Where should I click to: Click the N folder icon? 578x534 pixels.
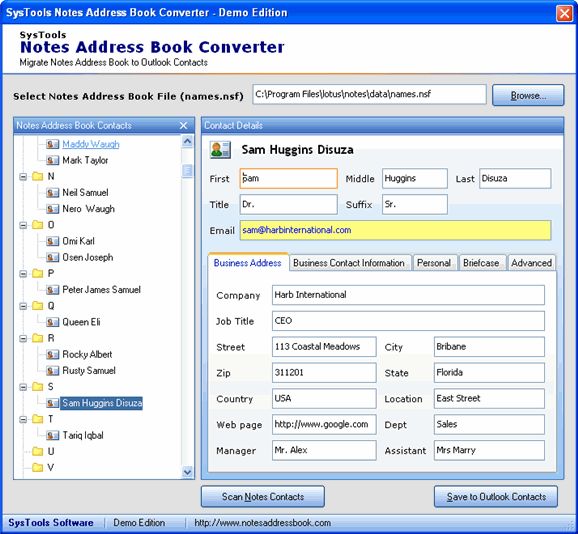pyautogui.click(x=38, y=176)
